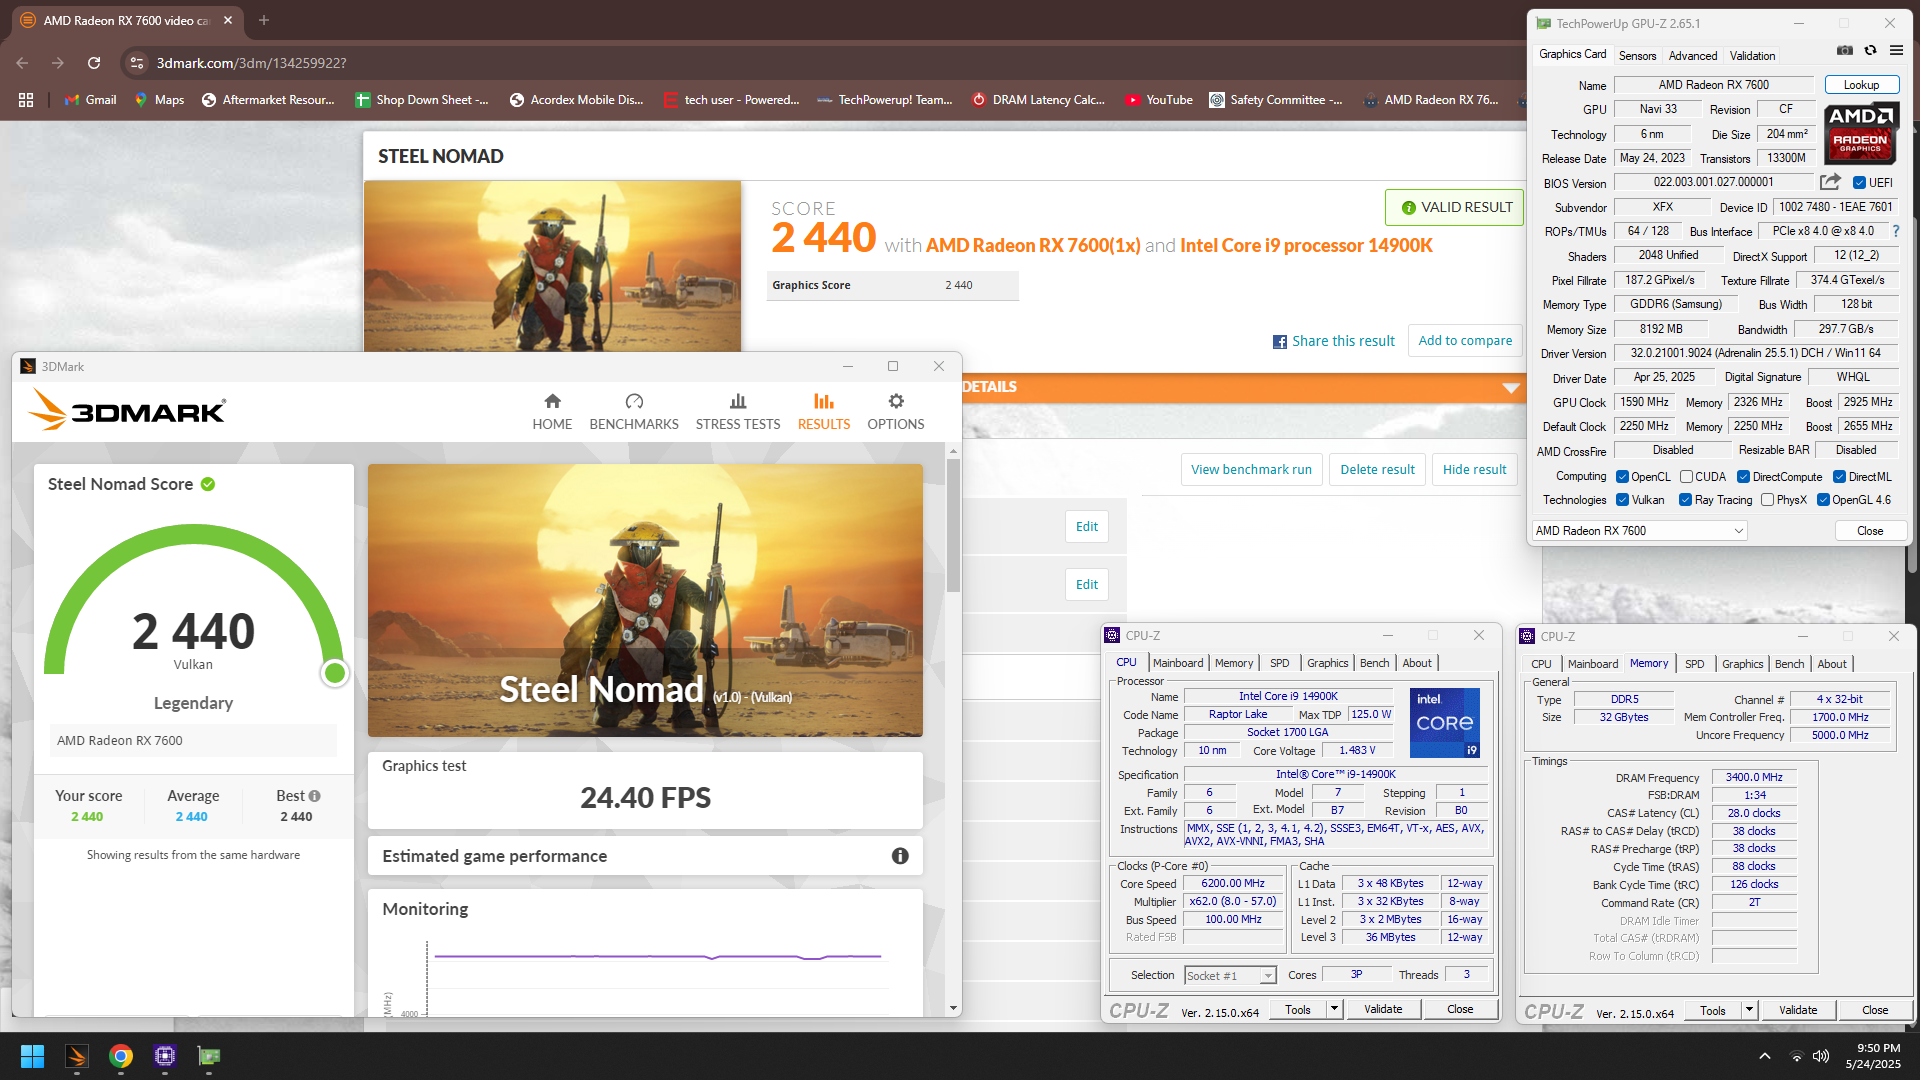Toggle DirectML checkbox
Screen dimensions: 1920x1080
[1840, 477]
